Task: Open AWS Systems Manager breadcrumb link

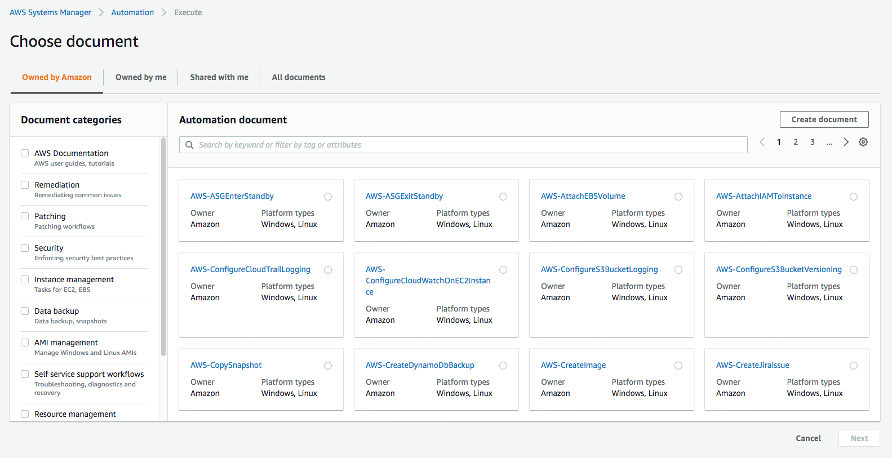Action: (x=50, y=13)
